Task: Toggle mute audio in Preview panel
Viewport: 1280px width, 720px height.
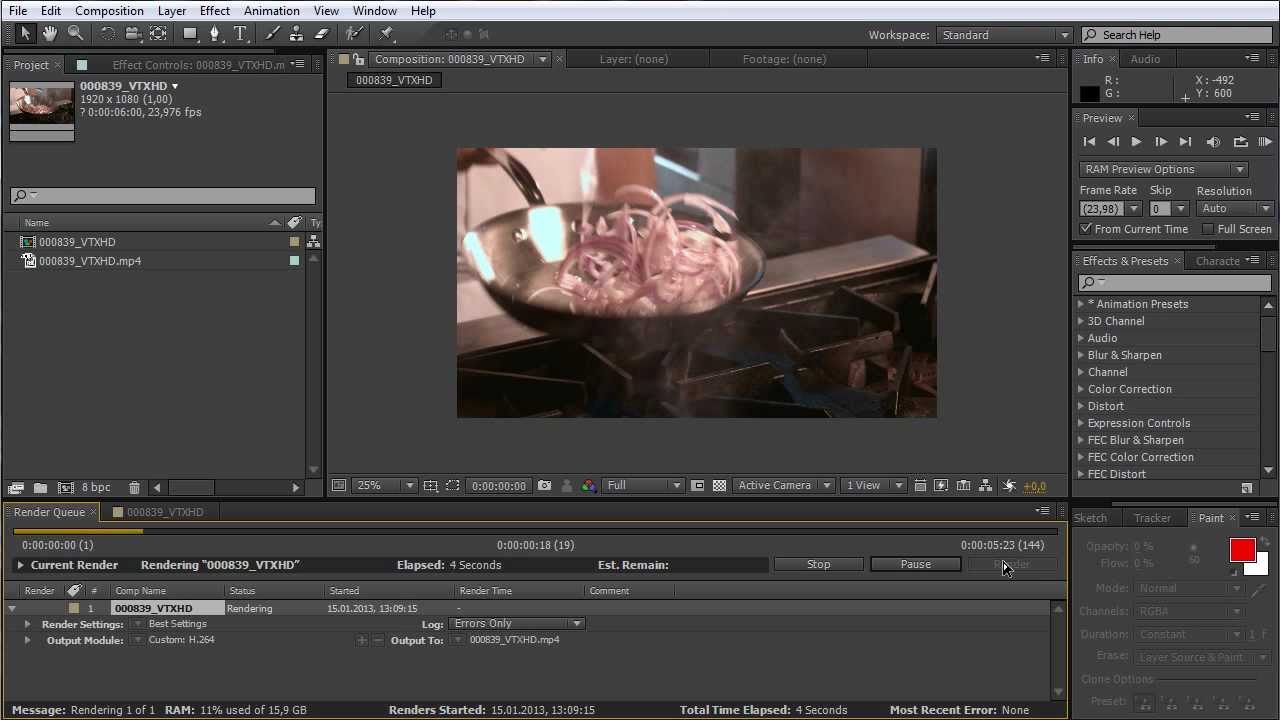Action: point(1213,142)
